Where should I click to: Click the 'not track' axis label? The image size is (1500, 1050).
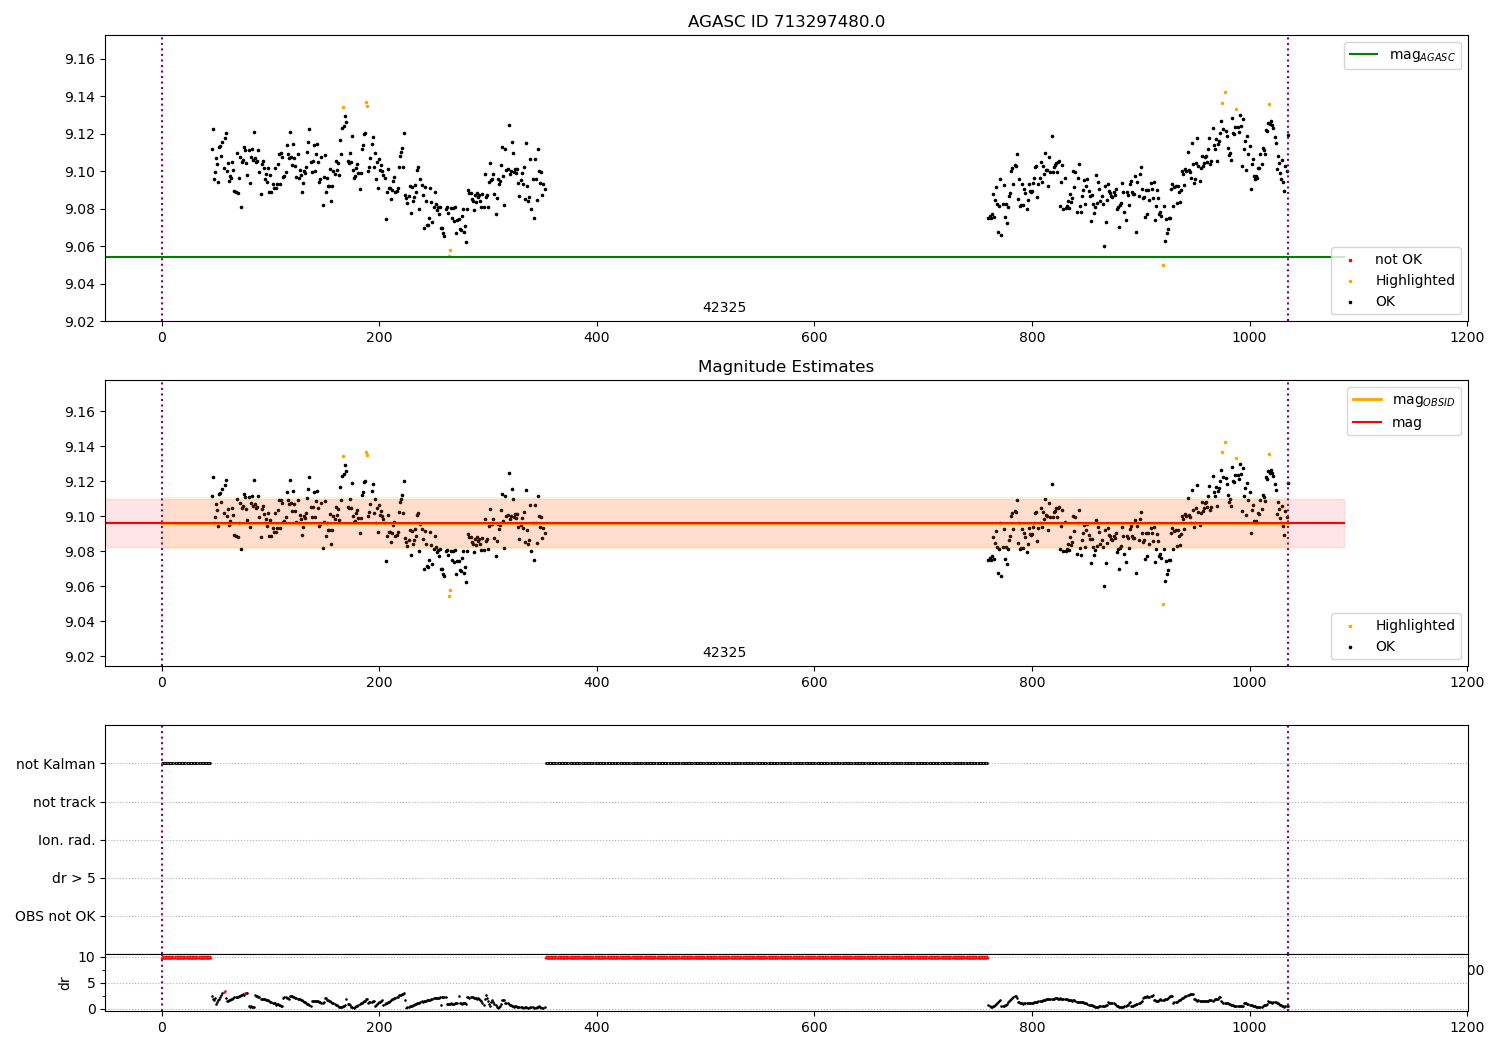coord(64,802)
